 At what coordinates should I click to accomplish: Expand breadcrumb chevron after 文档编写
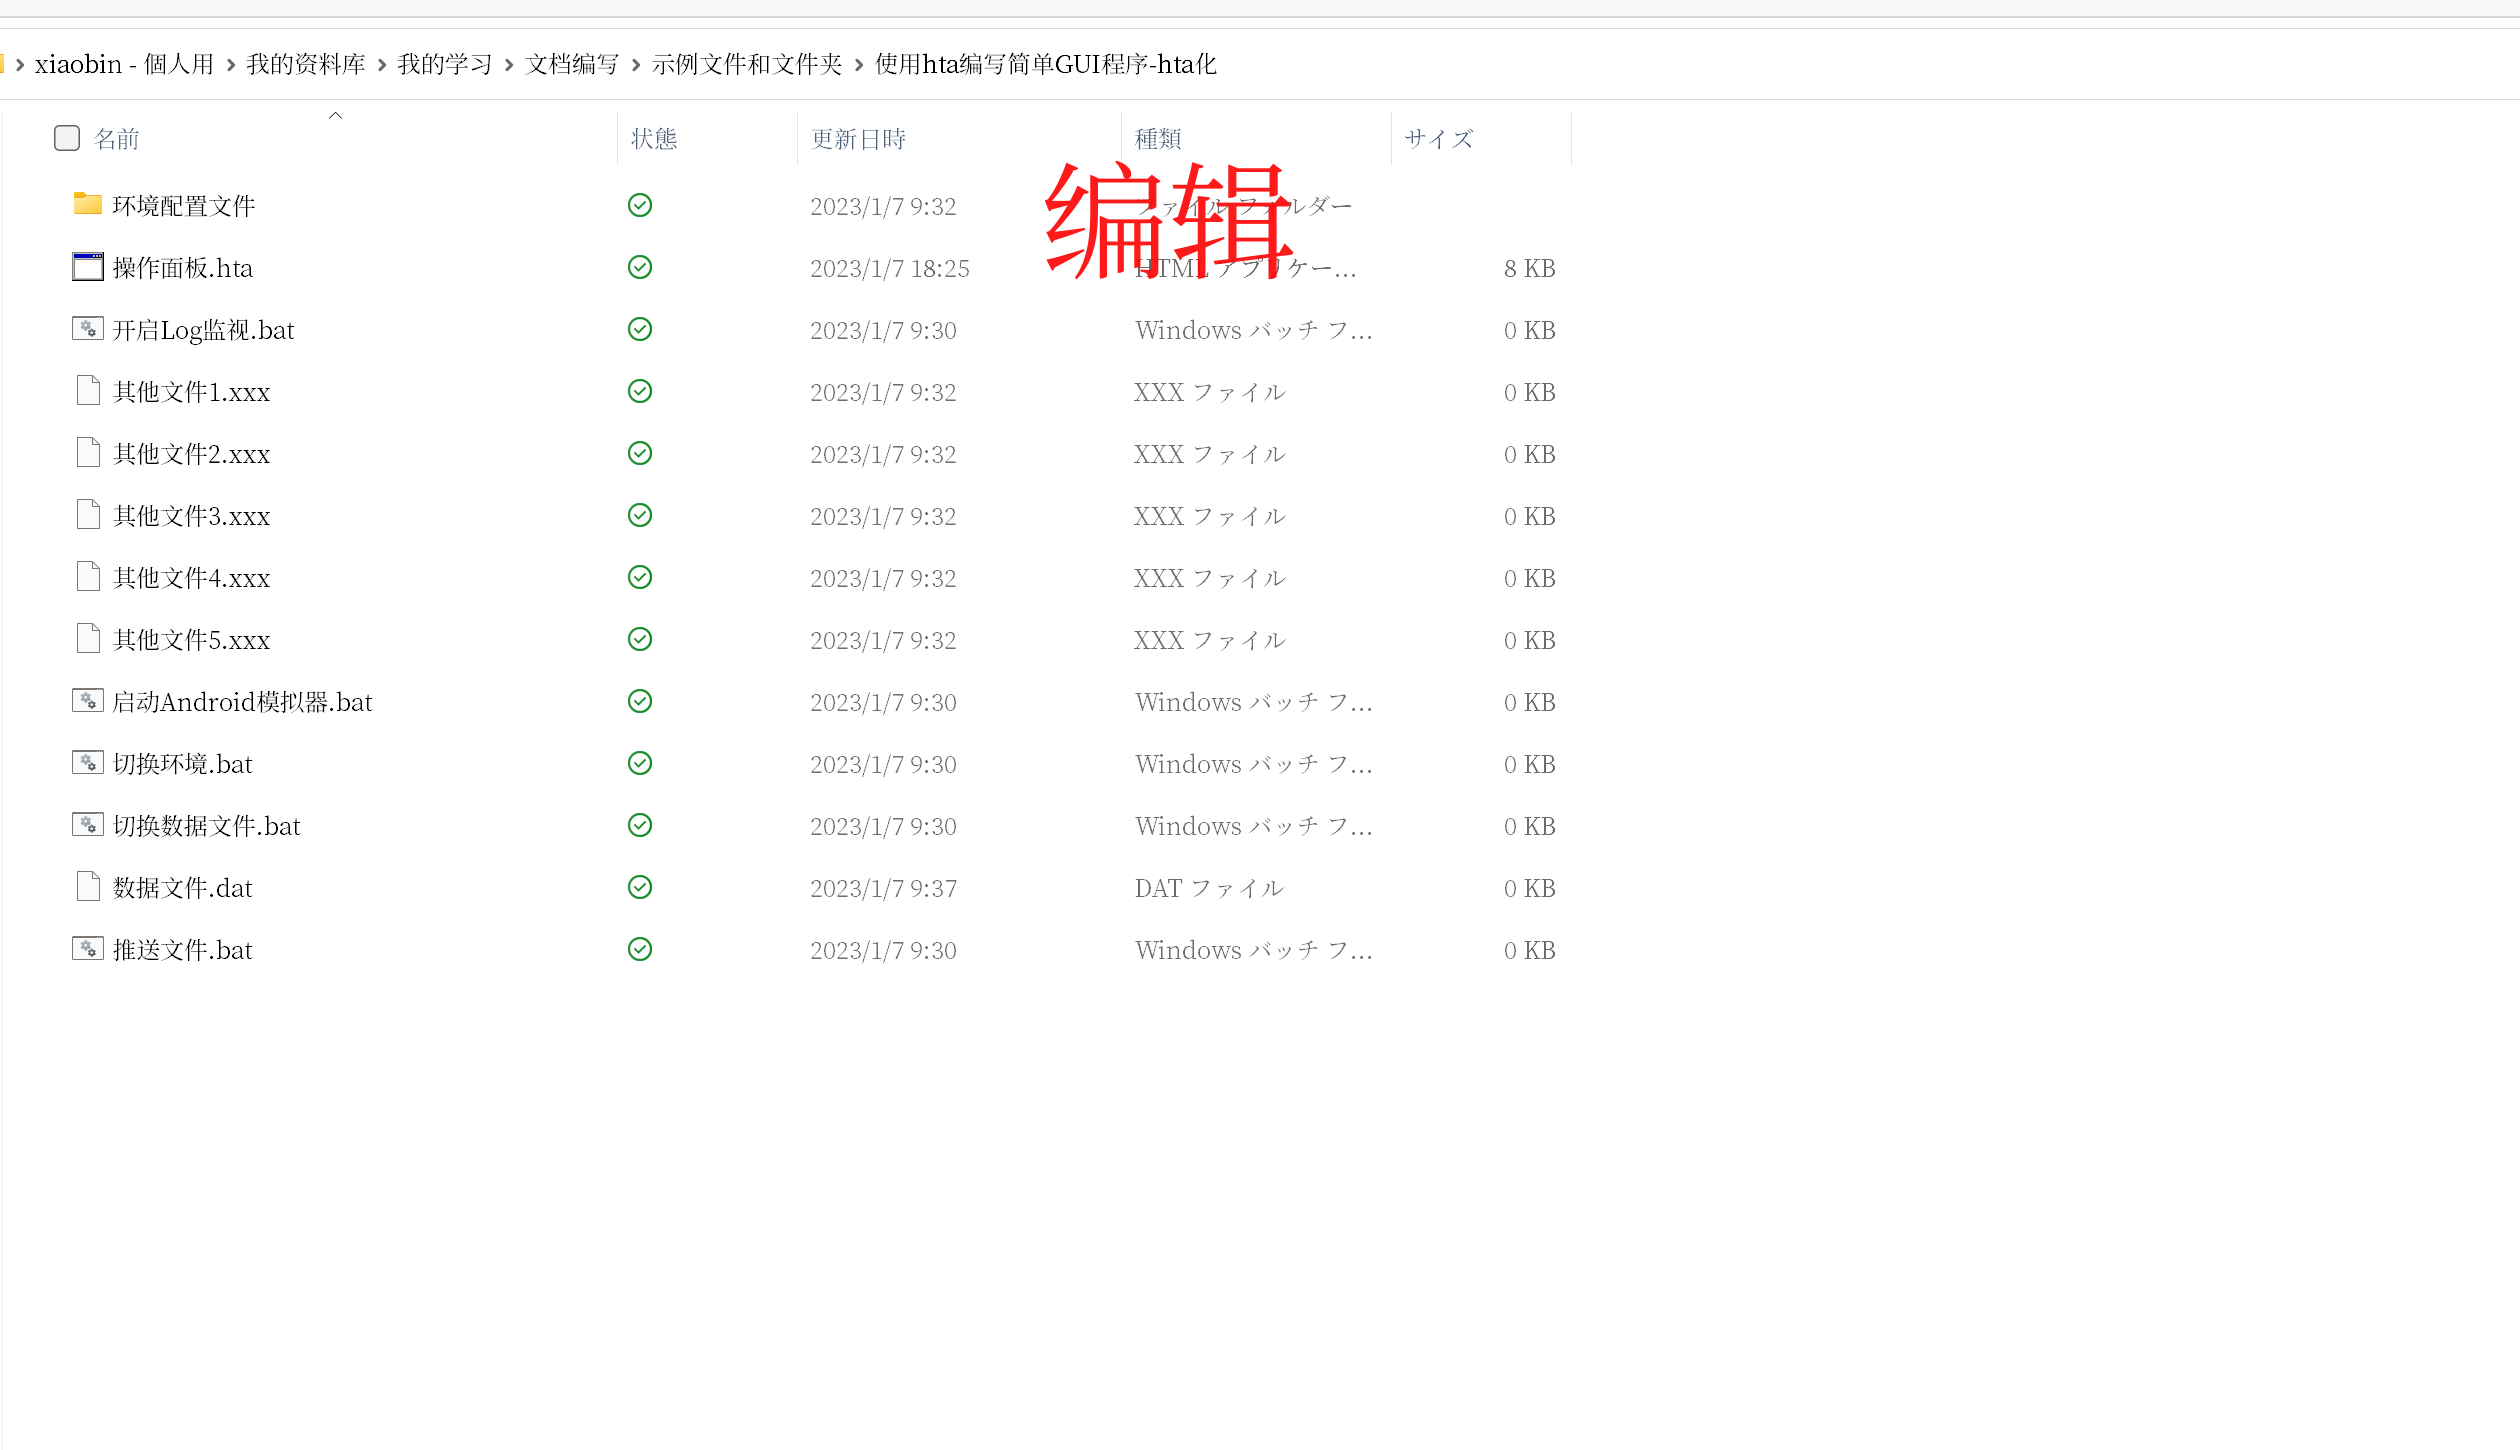click(636, 65)
